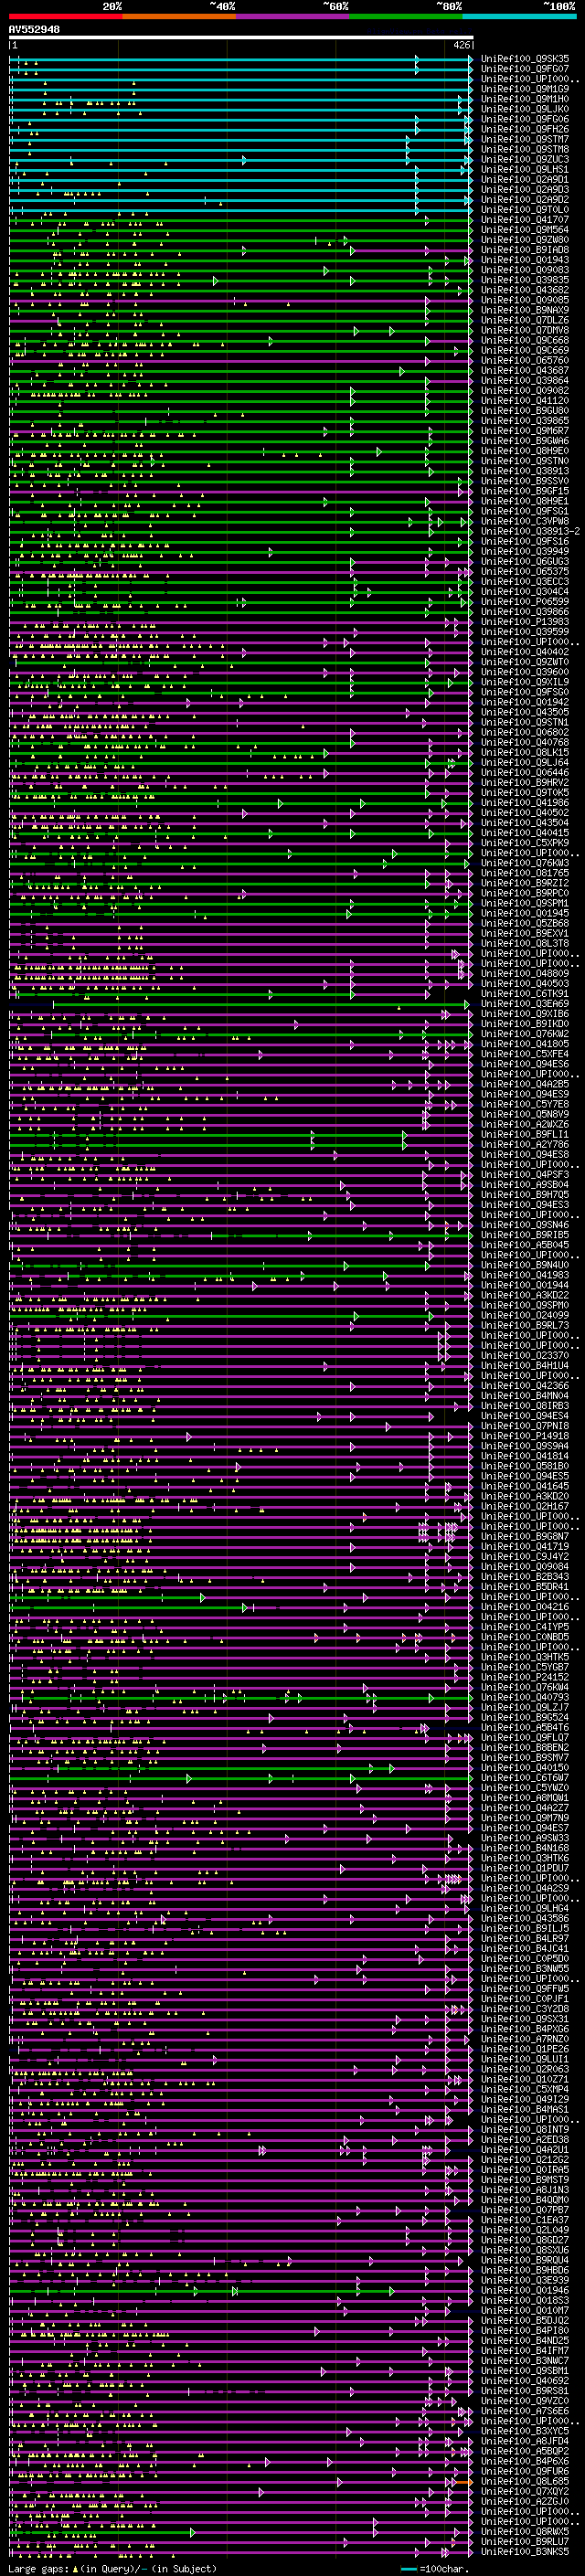The width and height of the screenshot is (585, 2576).
Task: Select the UniRef100_B9GU80 entry
Action: [x=525, y=411]
